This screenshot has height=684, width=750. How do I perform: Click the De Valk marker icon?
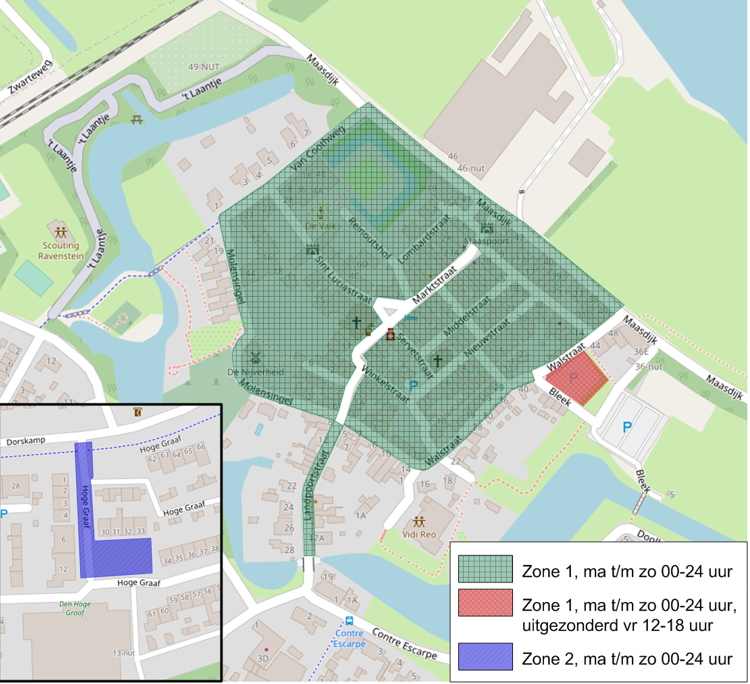coord(321,212)
